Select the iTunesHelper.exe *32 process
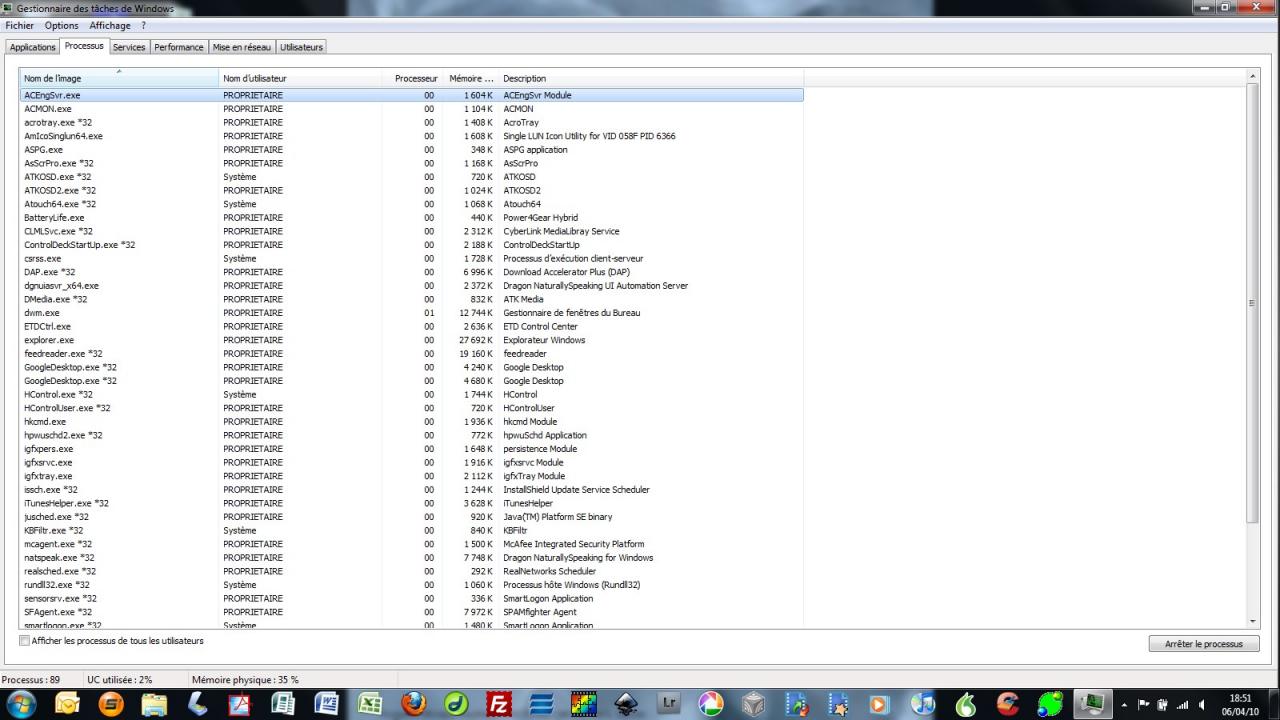 tap(411, 504)
